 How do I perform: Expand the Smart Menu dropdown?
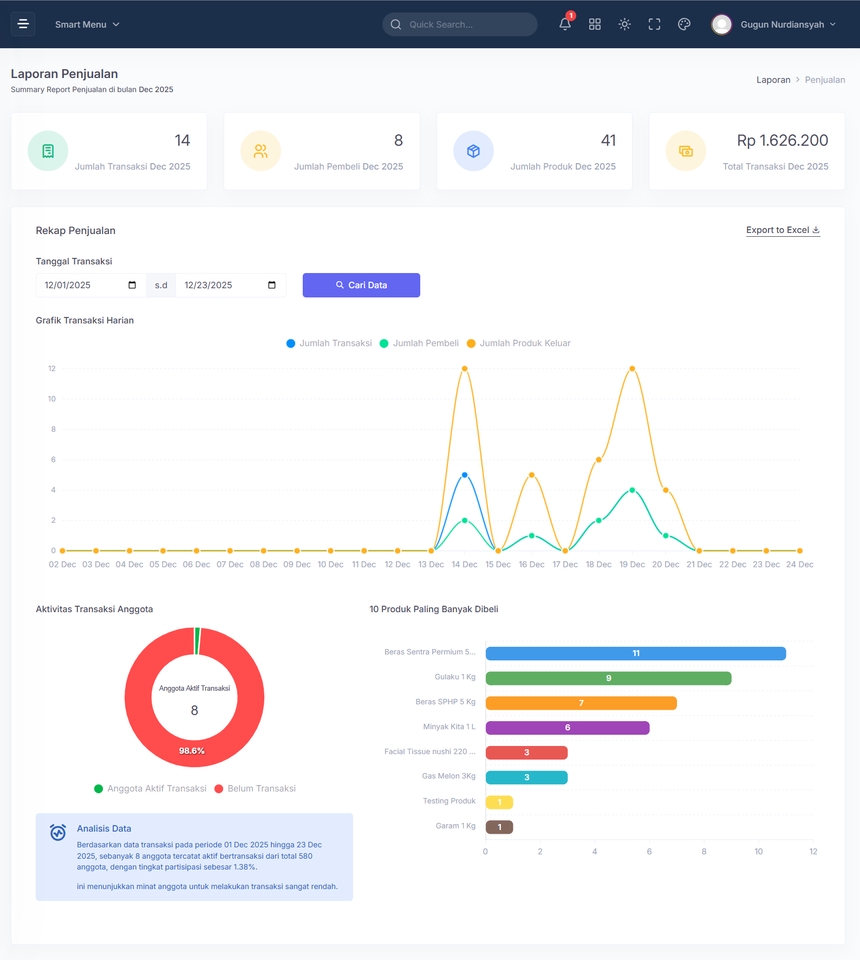tap(87, 24)
